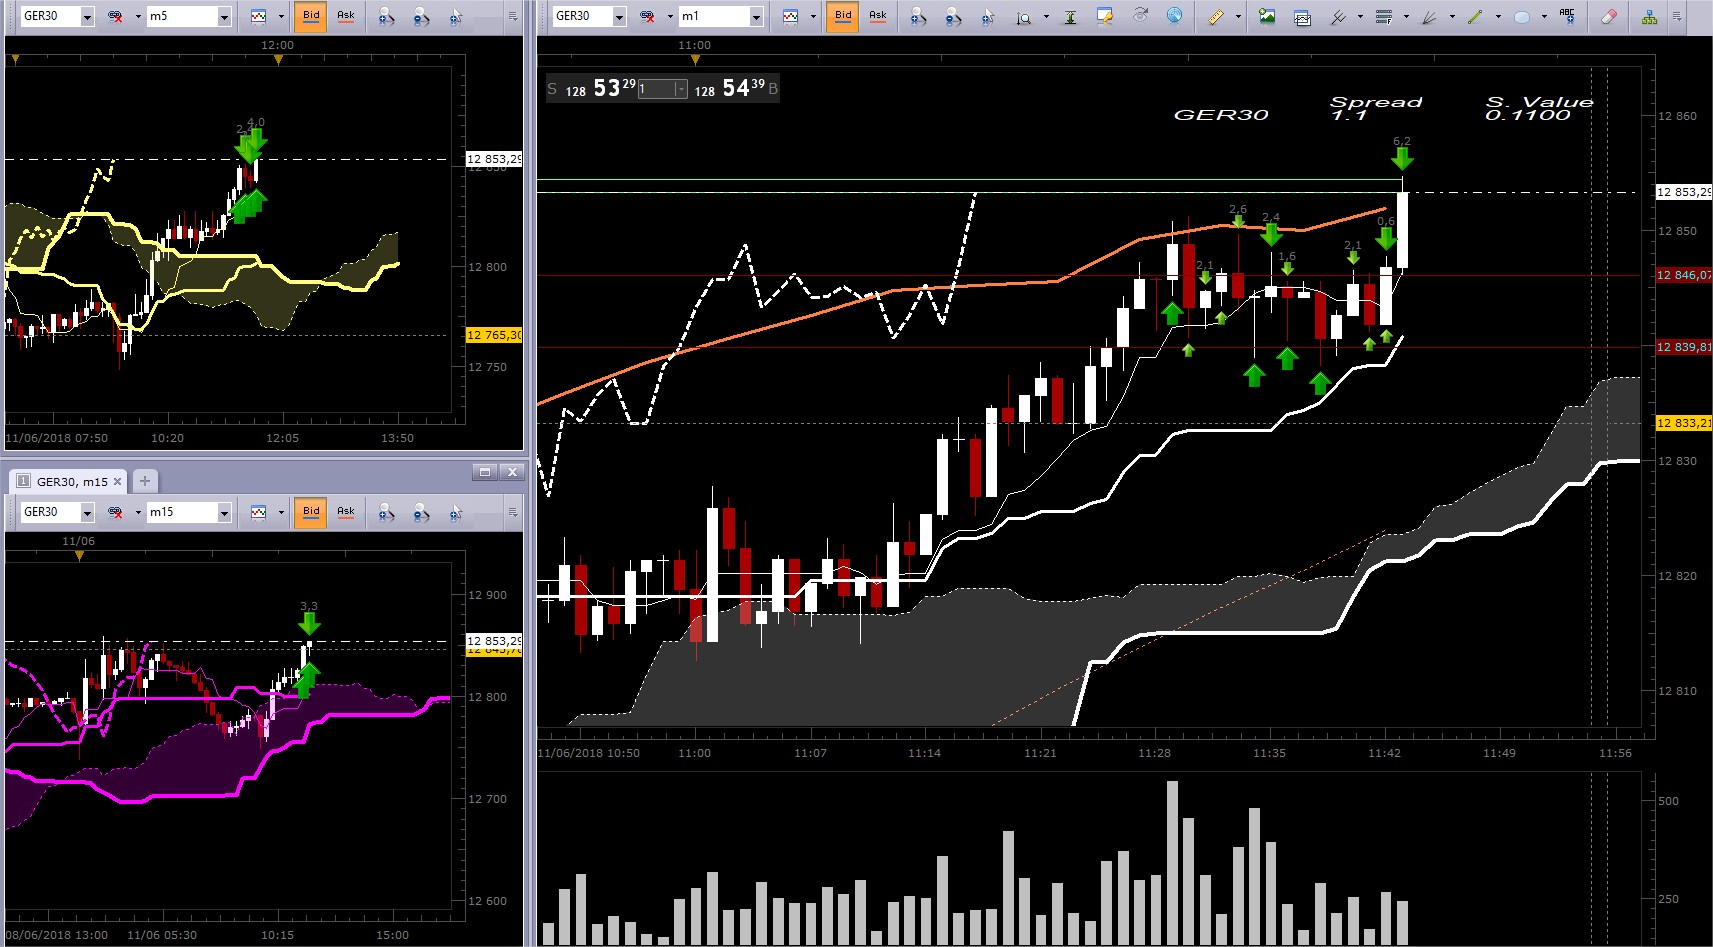Viewport: 1713px width, 947px height.
Task: Select the pitchfork drawing tool
Action: coord(1337,16)
